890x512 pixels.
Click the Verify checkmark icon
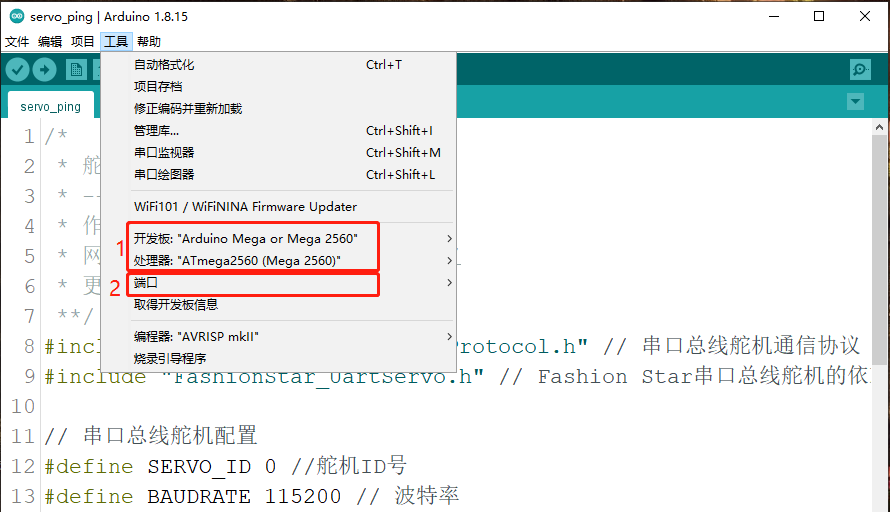pos(17,69)
